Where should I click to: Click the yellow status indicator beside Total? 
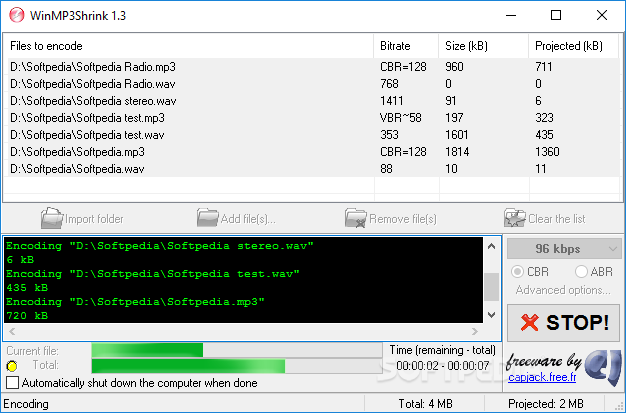point(12,365)
